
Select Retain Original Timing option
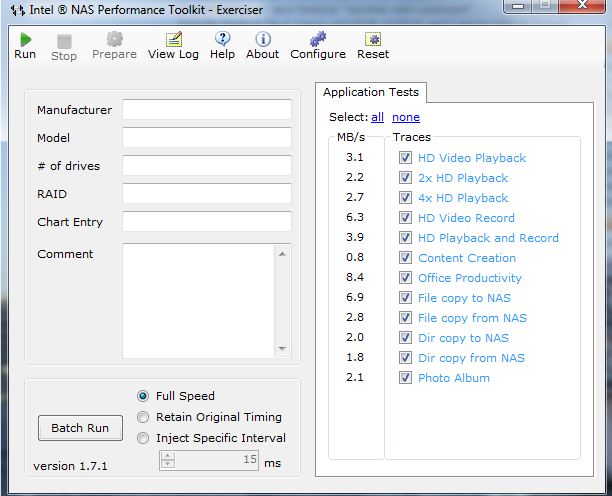pyautogui.click(x=143, y=417)
